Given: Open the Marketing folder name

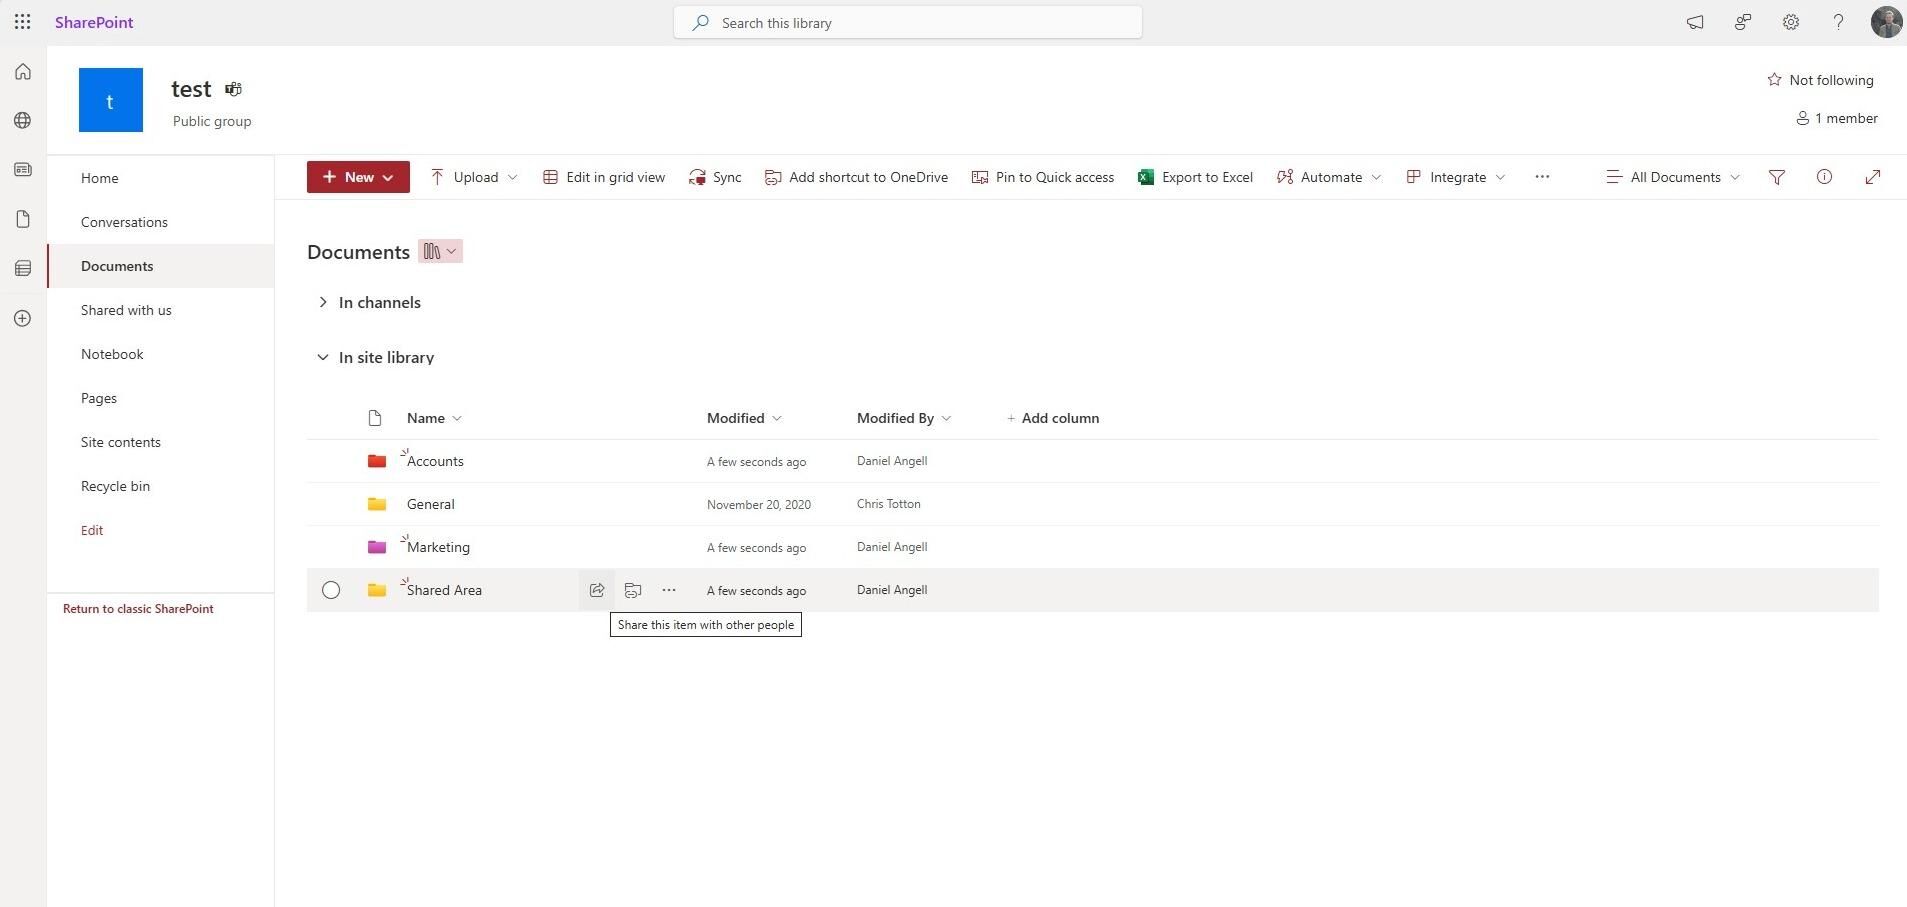Looking at the screenshot, I should click(438, 547).
